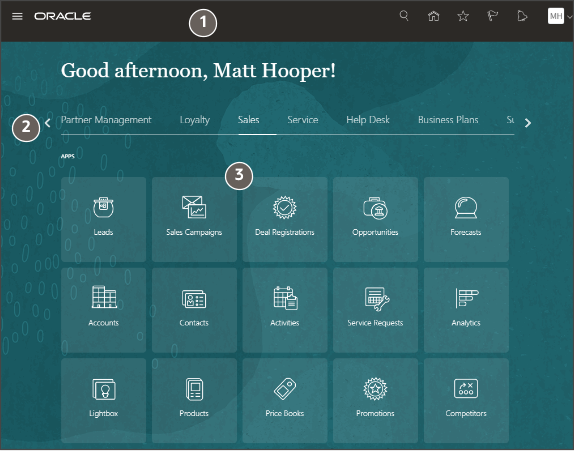Open the hamburger navigator menu
Image resolution: width=574 pixels, height=471 pixels.
coord(17,16)
